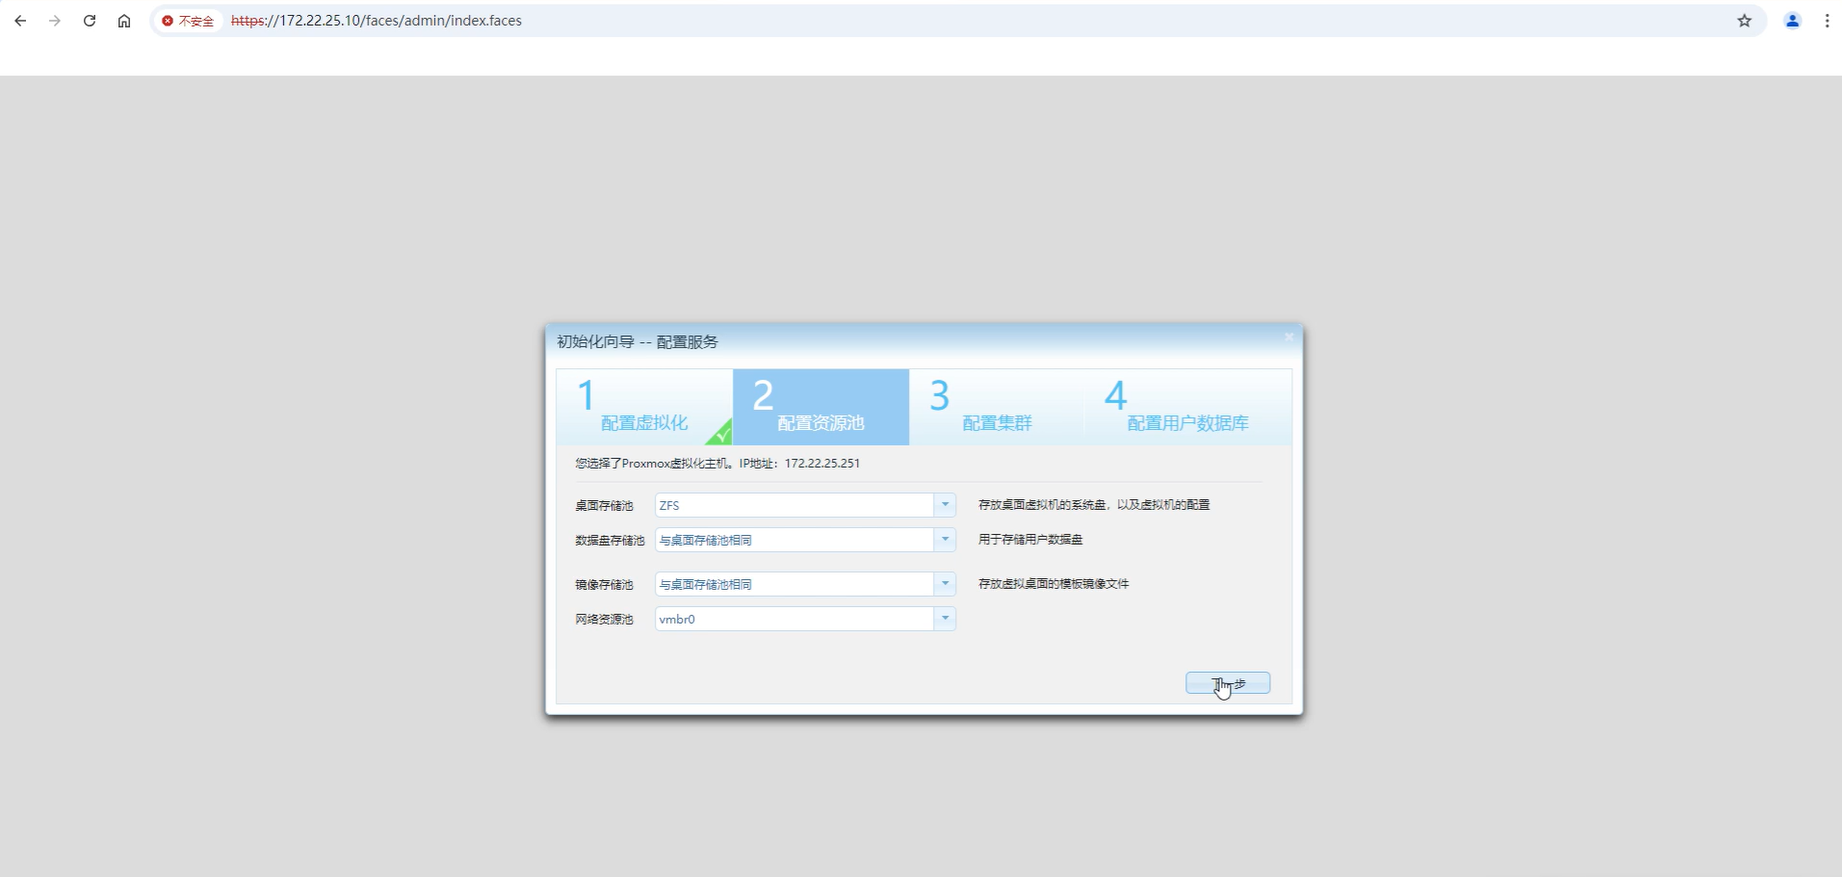Click the 下一步 next button
The width and height of the screenshot is (1842, 877).
coord(1228,683)
